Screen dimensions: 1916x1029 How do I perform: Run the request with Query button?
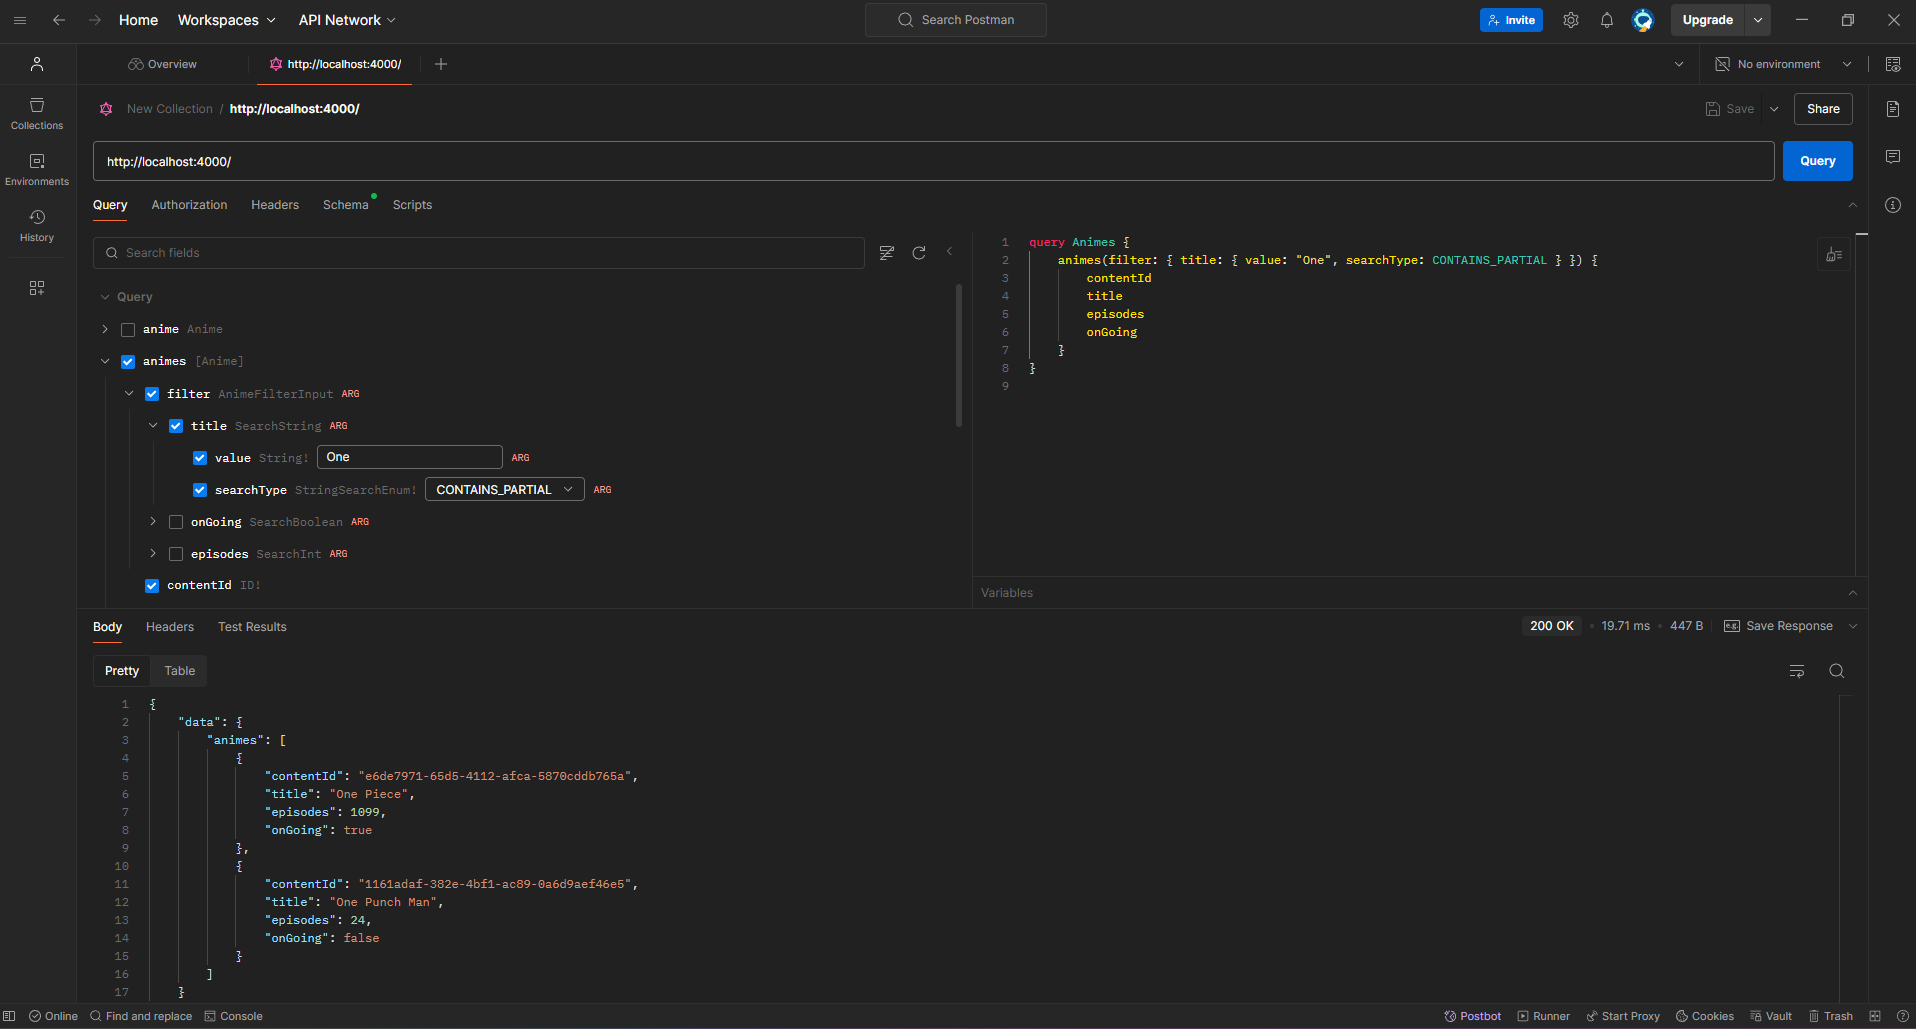[x=1817, y=161]
